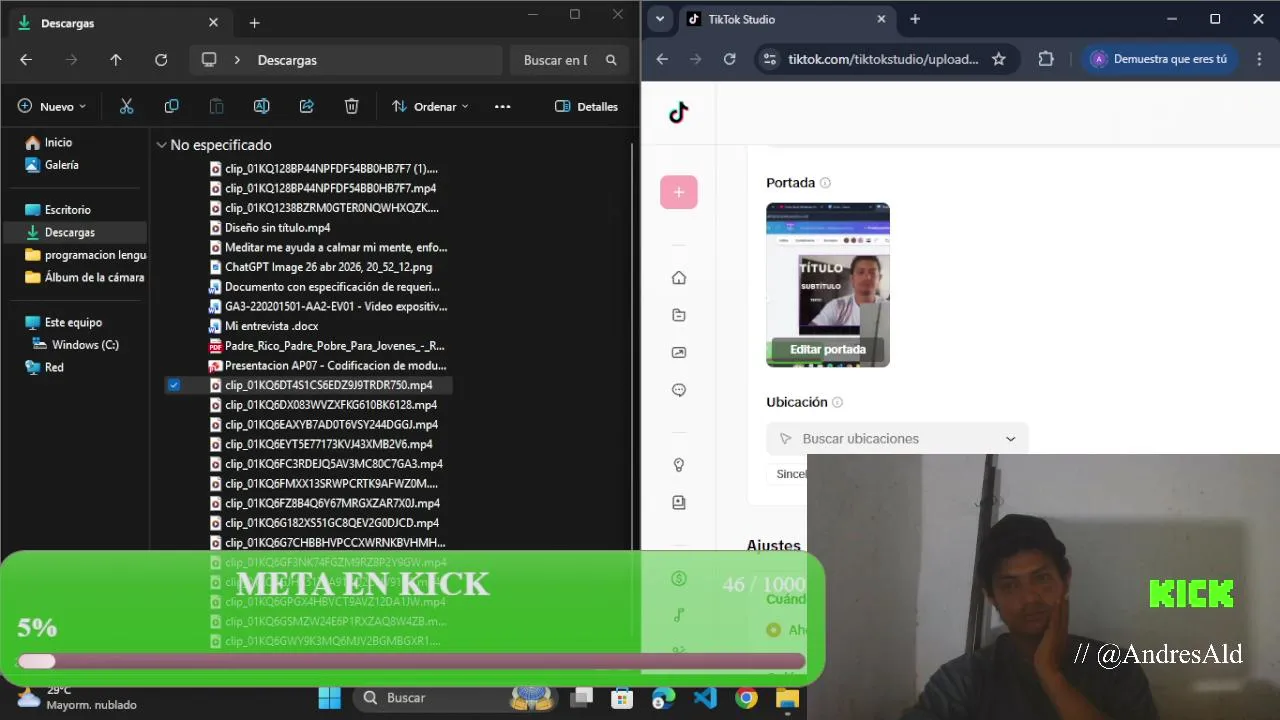This screenshot has height=720, width=1280.
Task: Select file clip_01KQ6G182XS51GC8QEV2G0DJCD.mp4
Action: [x=332, y=523]
